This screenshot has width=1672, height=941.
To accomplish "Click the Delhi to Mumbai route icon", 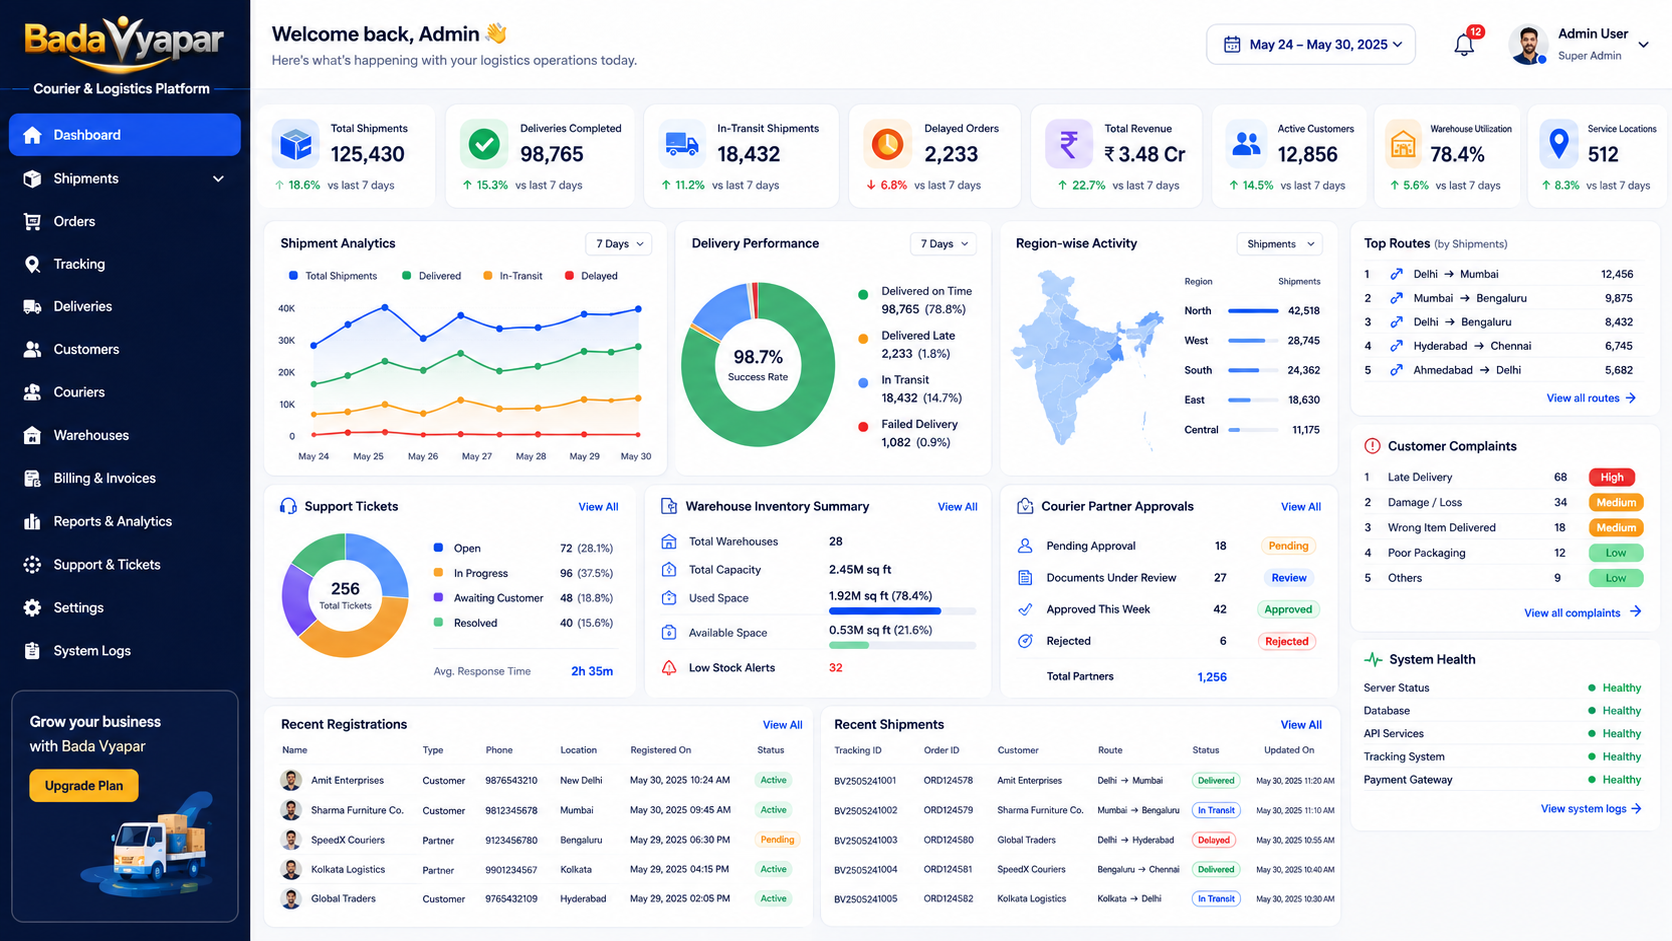I will 1396,274.
